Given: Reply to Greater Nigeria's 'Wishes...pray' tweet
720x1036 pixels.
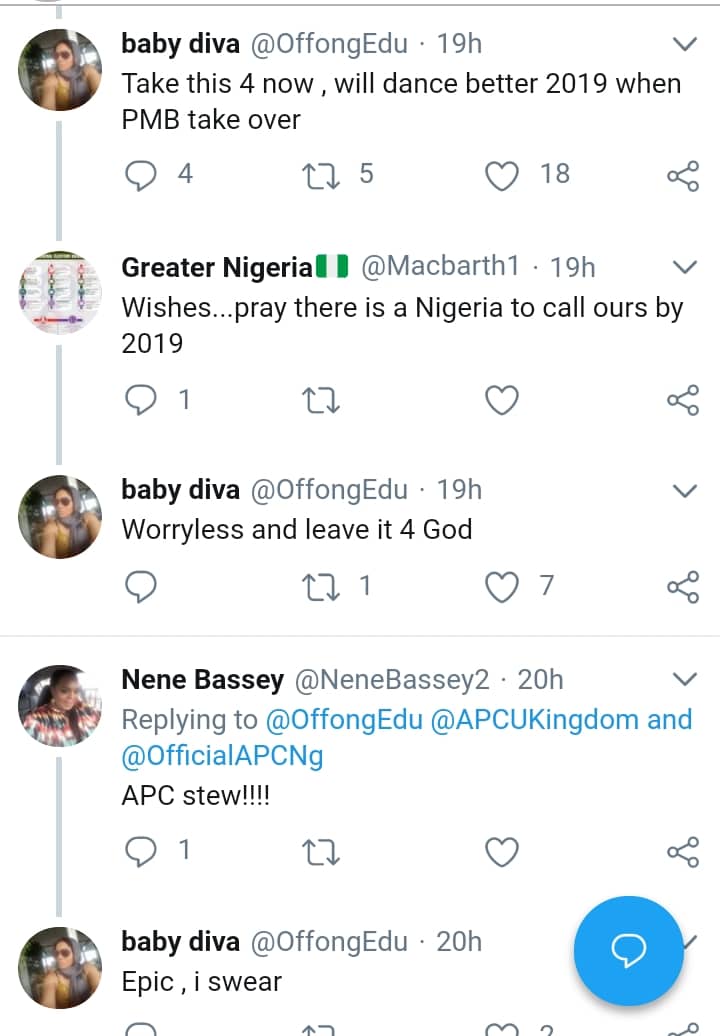Looking at the screenshot, I should [142, 401].
